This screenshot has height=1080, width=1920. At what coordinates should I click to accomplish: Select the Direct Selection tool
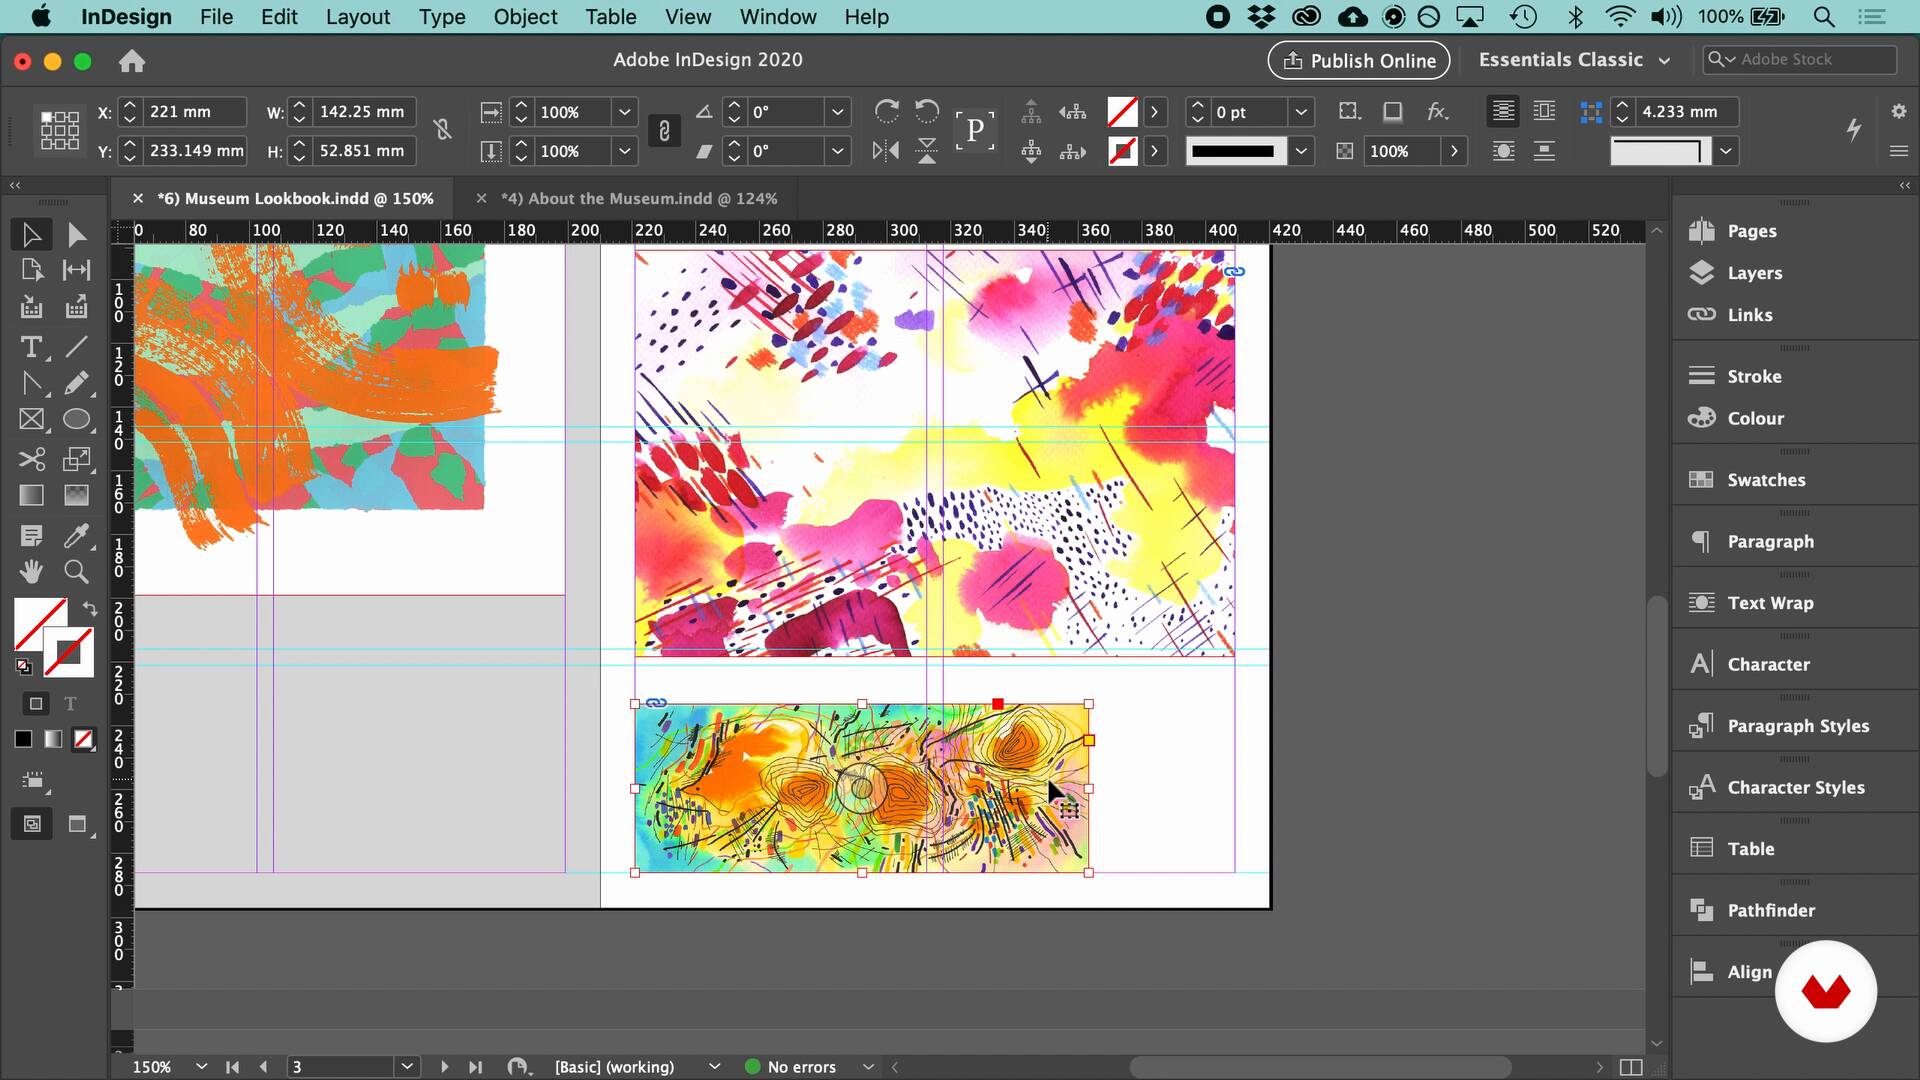pos(76,235)
